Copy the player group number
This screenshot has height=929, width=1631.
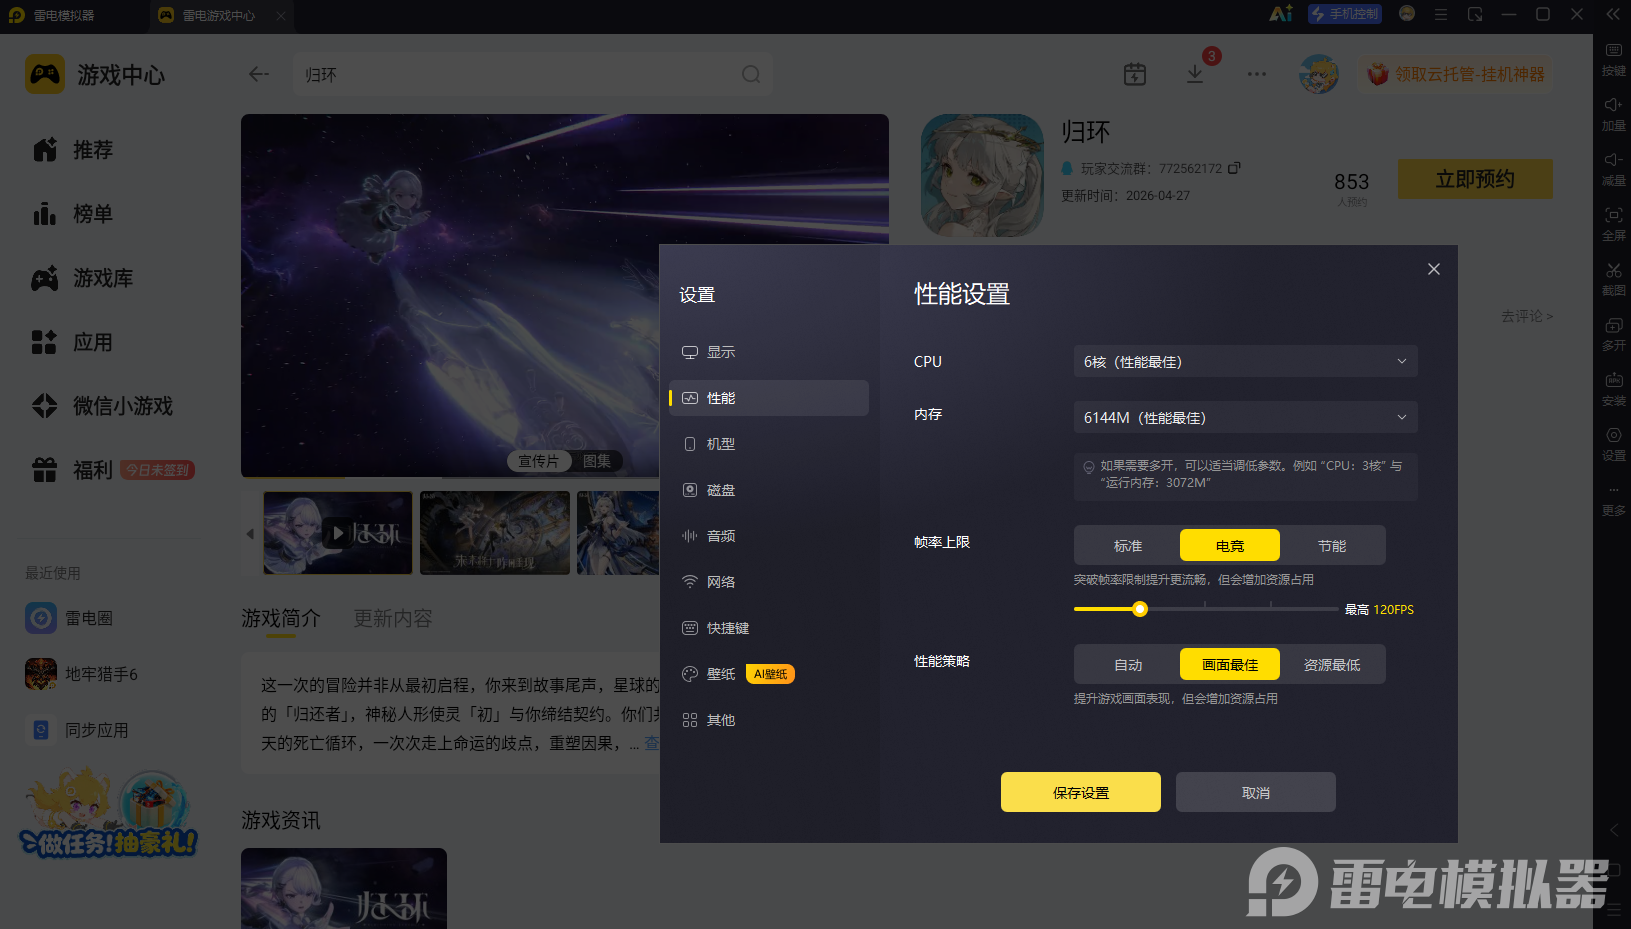coord(1234,168)
